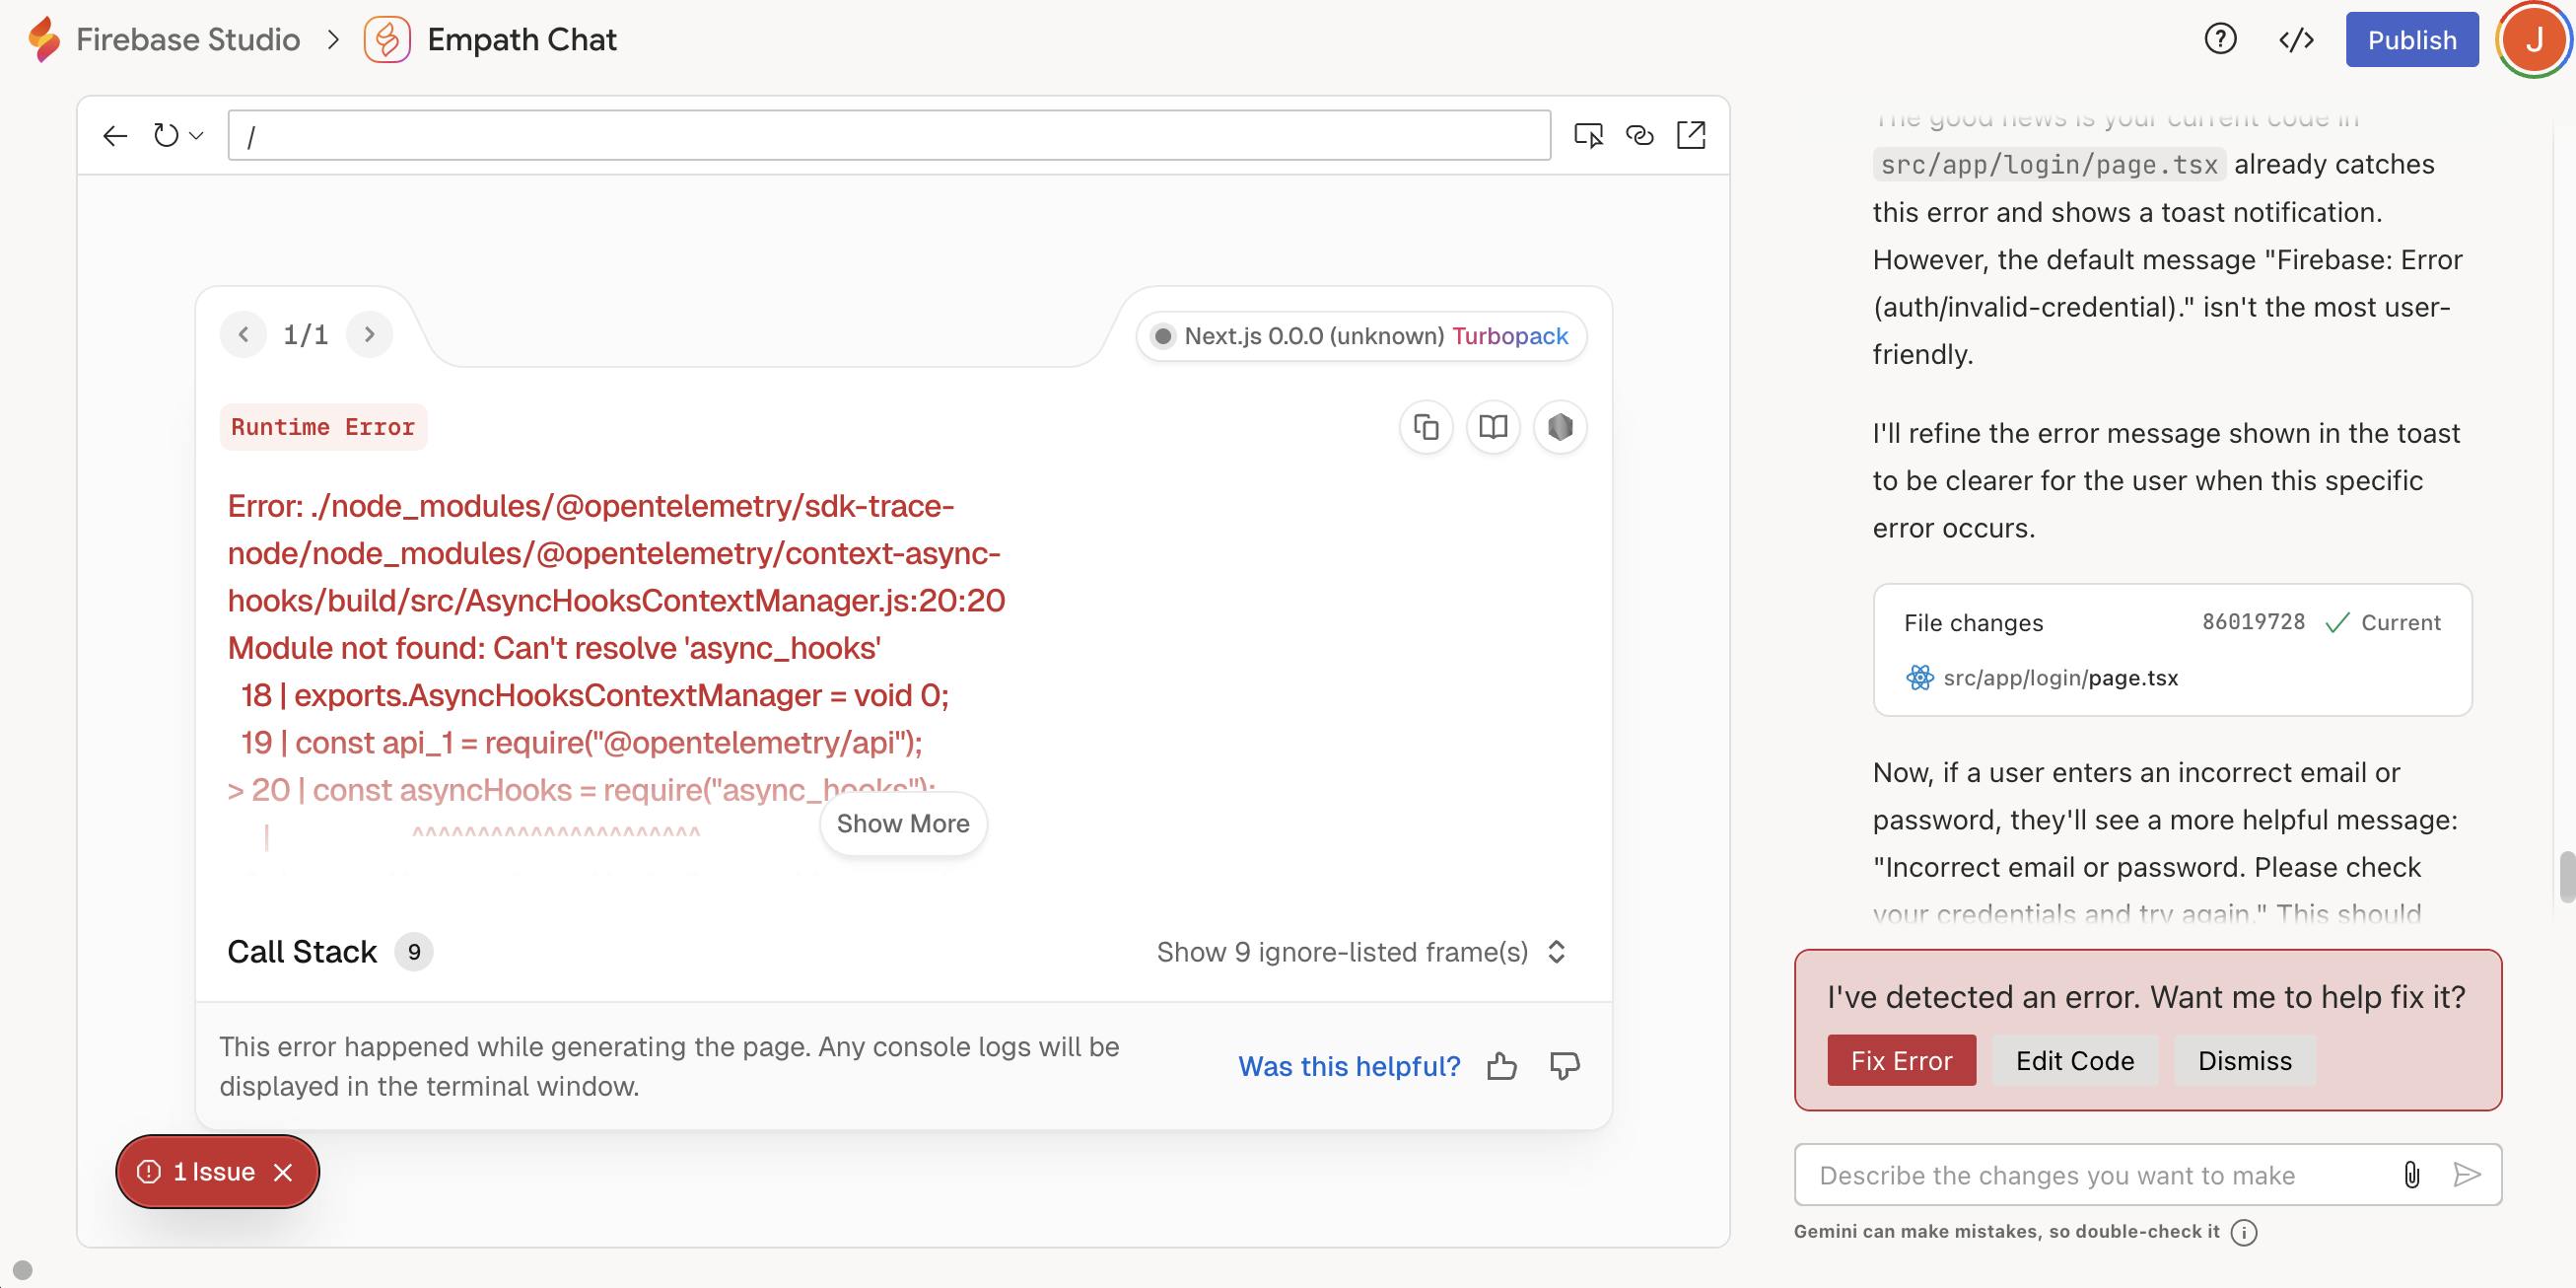This screenshot has height=1288, width=2576.
Task: Click the React icon beside page.tsx
Action: [1919, 678]
